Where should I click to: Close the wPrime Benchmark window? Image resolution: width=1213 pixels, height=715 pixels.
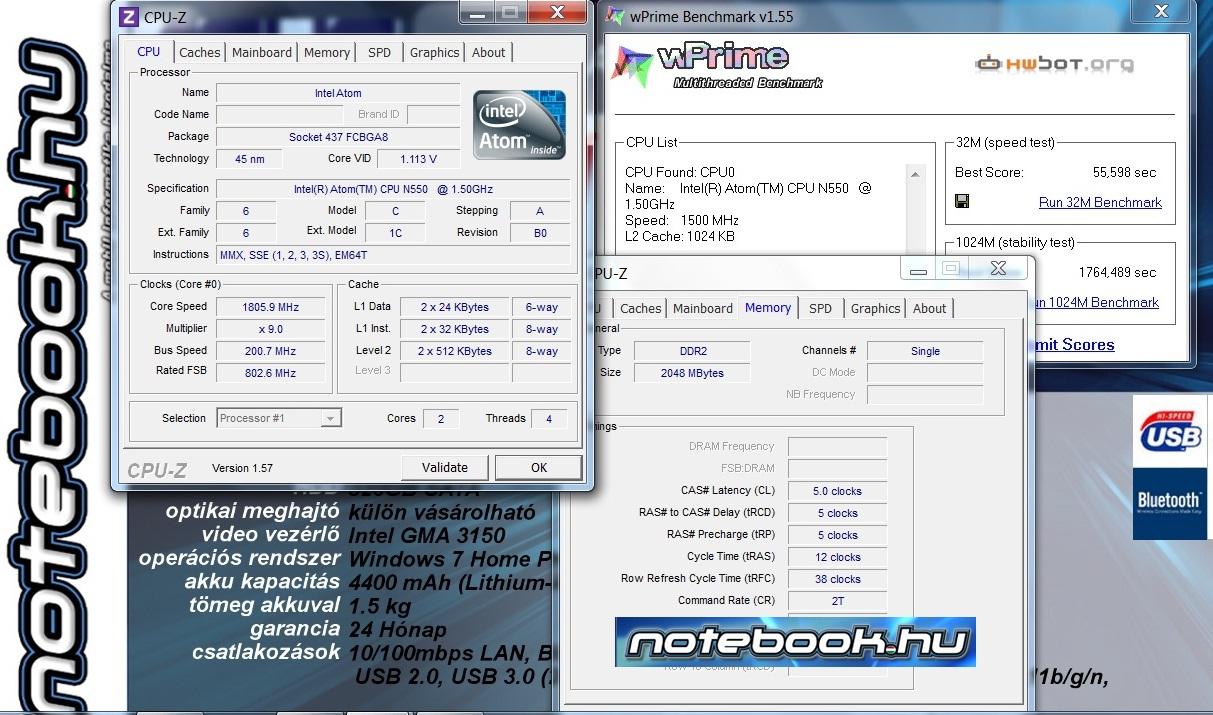click(x=1161, y=11)
